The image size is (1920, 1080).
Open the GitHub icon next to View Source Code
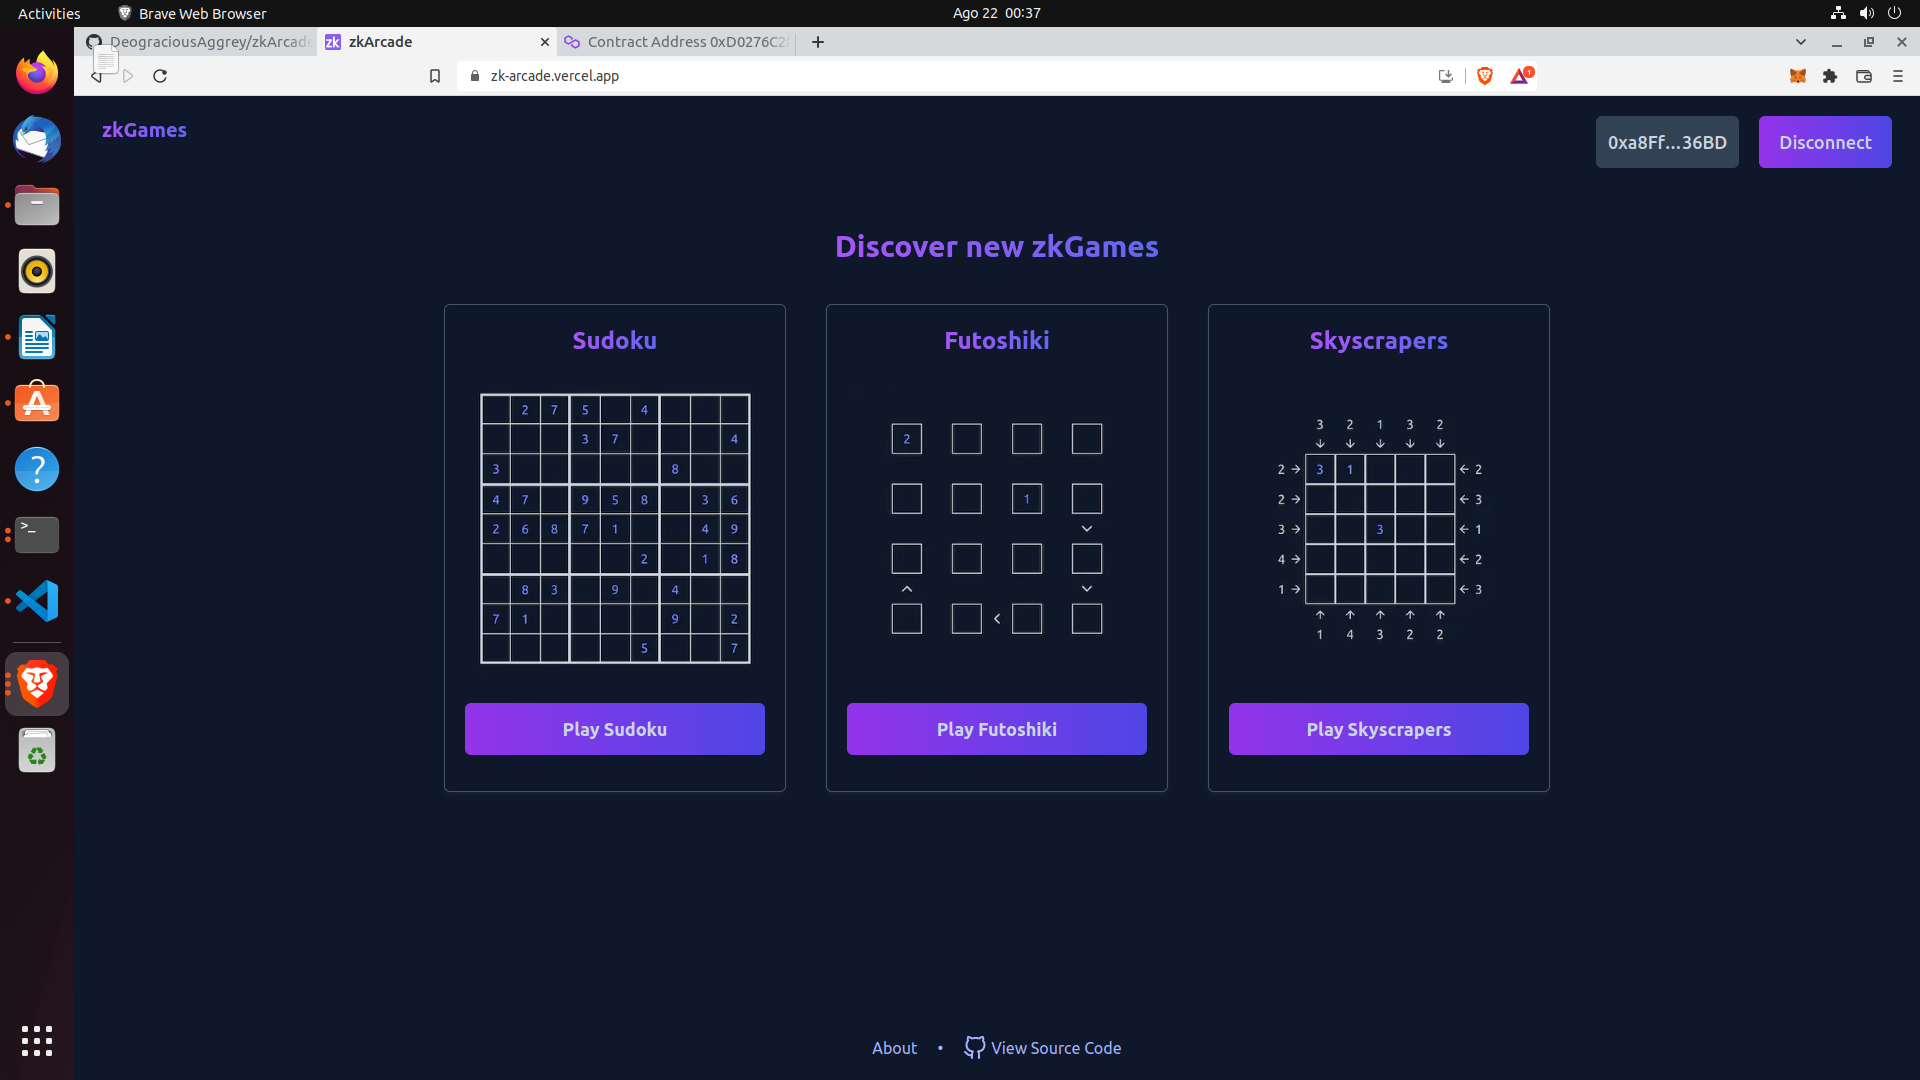coord(974,1048)
